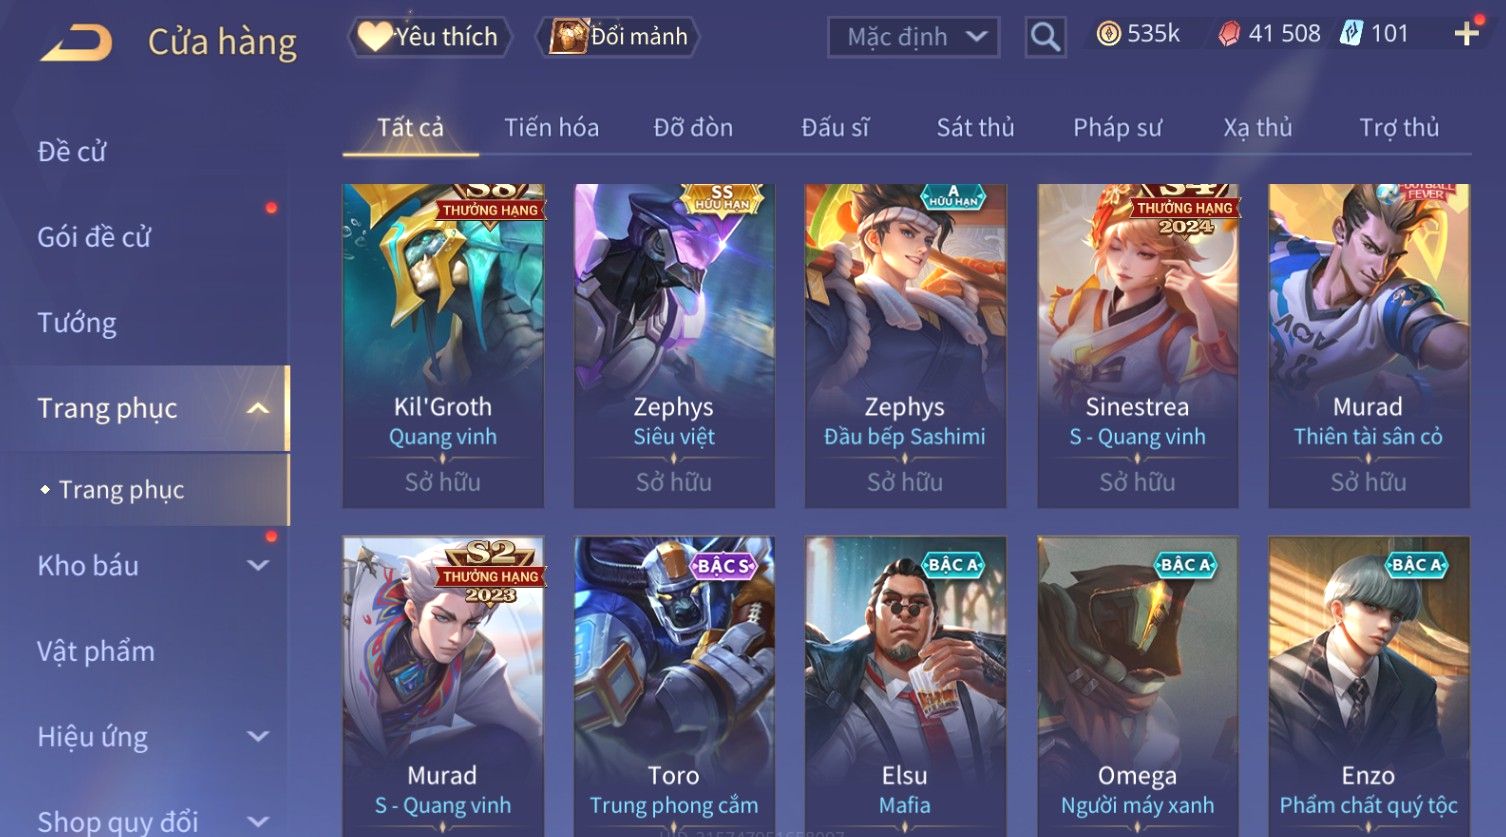Tap the blue voucher icon showing 101
Screen dimensions: 1506x837
point(1351,35)
